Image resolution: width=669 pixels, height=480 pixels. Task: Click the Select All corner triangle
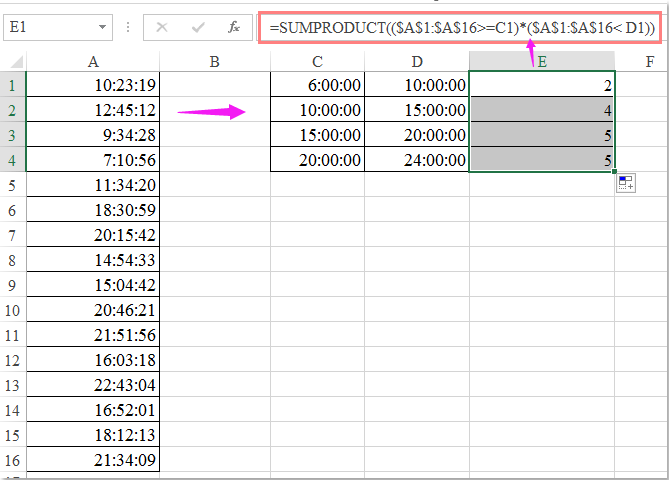coord(12,62)
